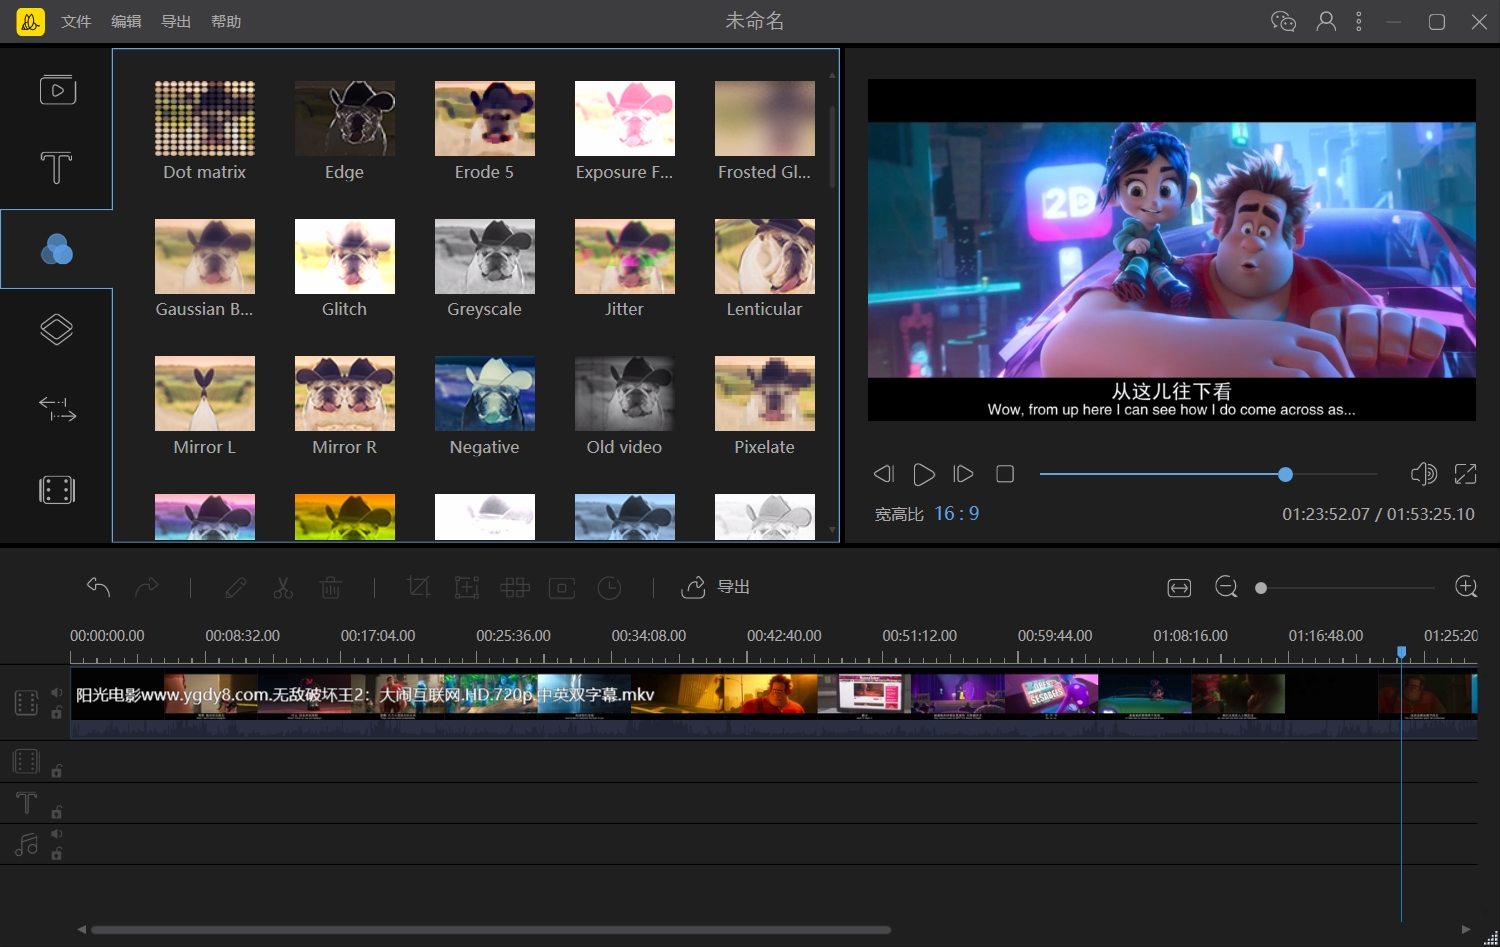Mute the main video track
Image resolution: width=1500 pixels, height=947 pixels.
[57, 692]
